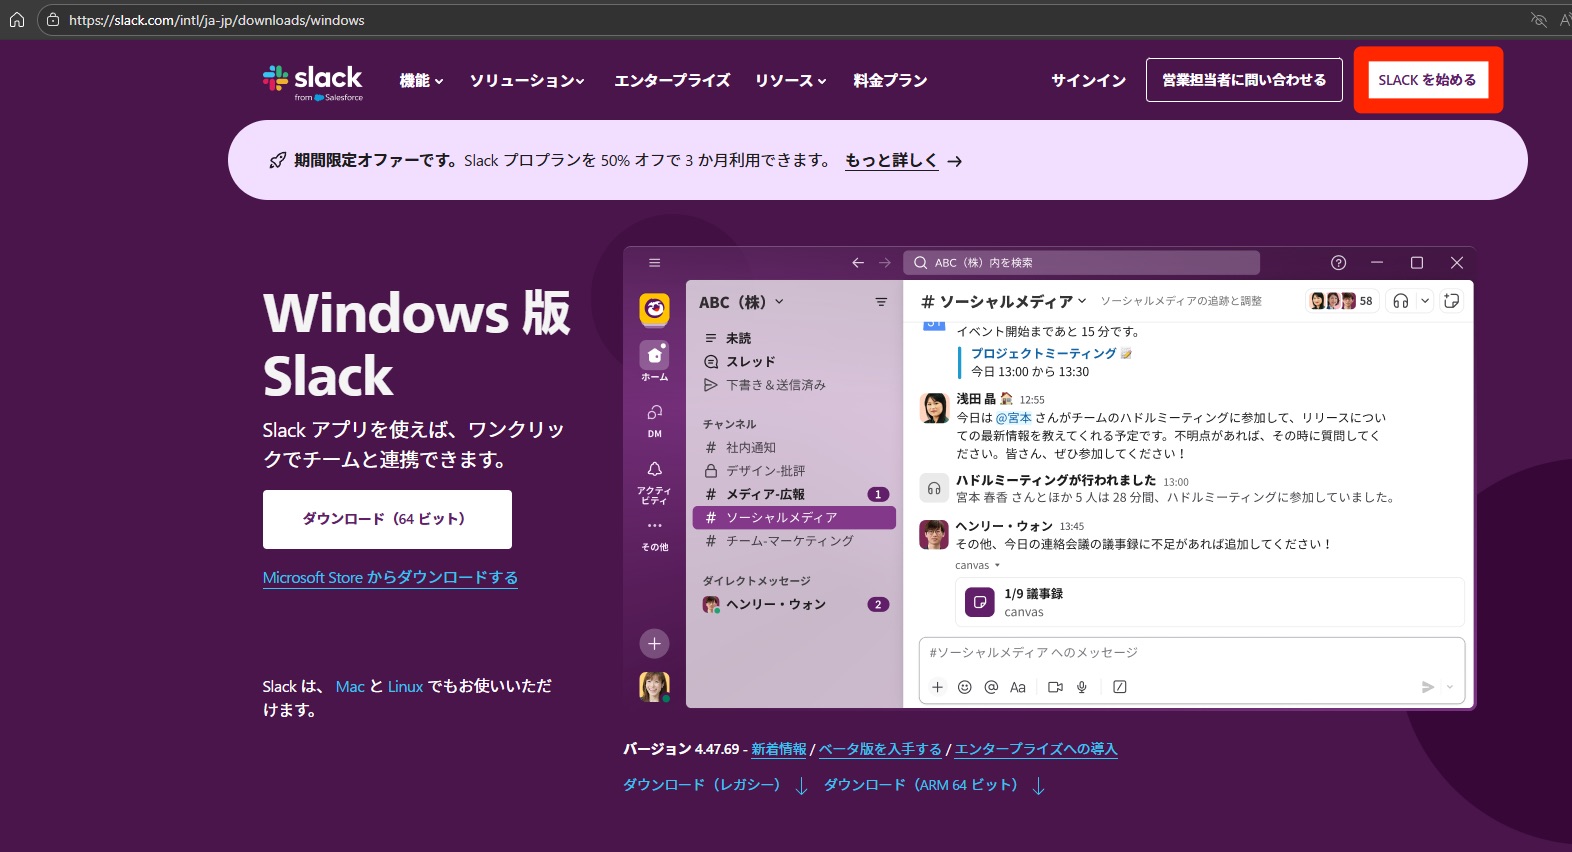Open the エンタープライズ menu item

point(672,81)
